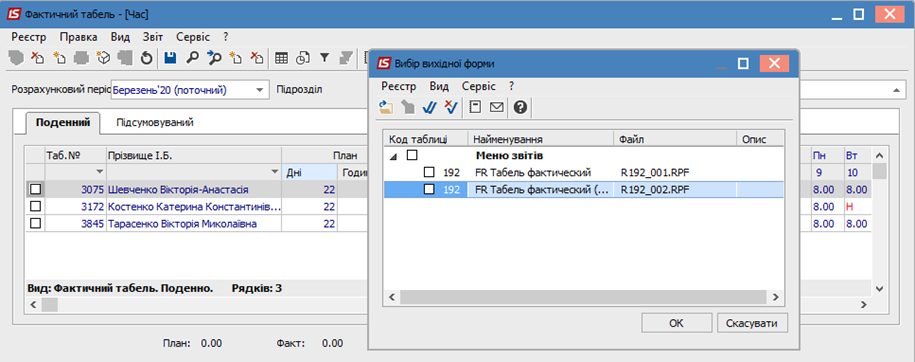This screenshot has height=362, width=915.
Task: Click the notebook icon in dialog toolbar
Action: (x=476, y=107)
